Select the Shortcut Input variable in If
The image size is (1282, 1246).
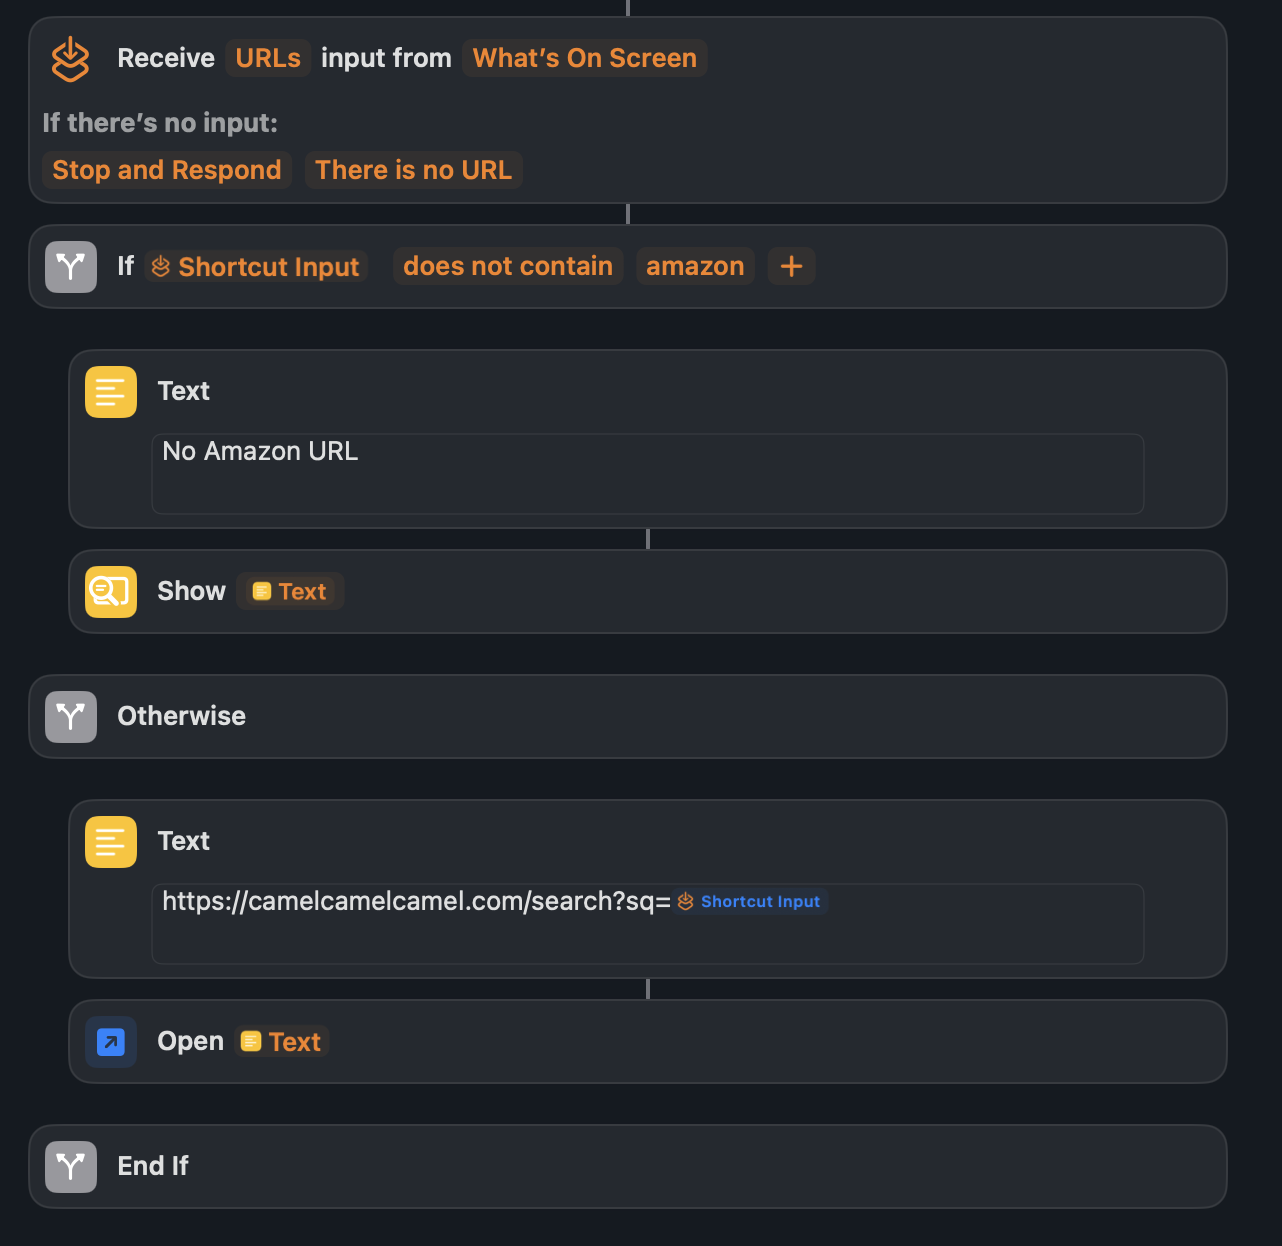pos(257,267)
